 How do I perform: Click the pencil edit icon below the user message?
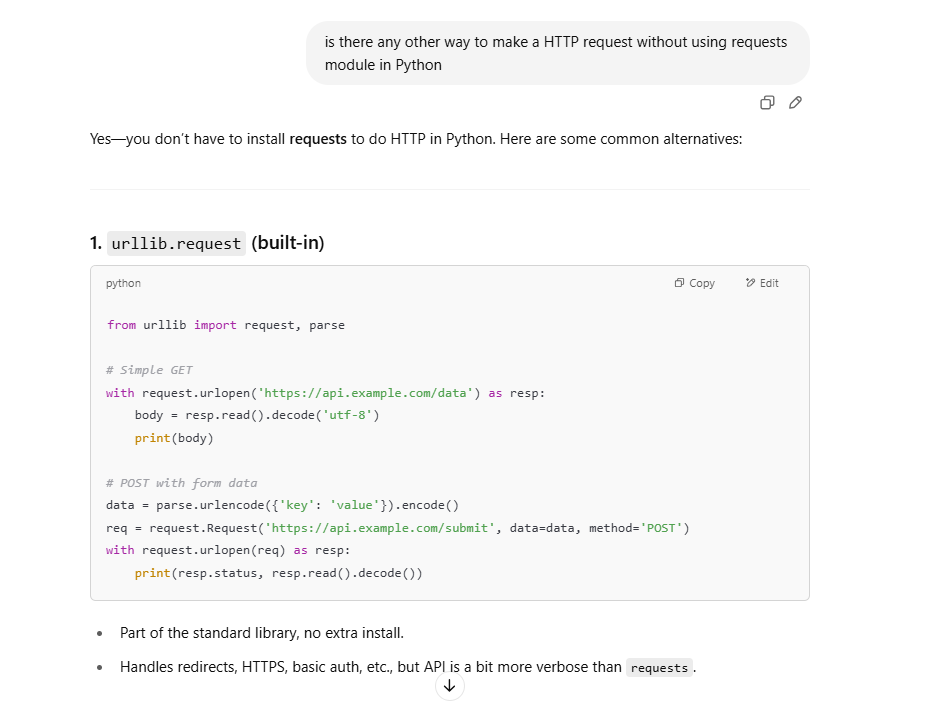click(x=795, y=102)
